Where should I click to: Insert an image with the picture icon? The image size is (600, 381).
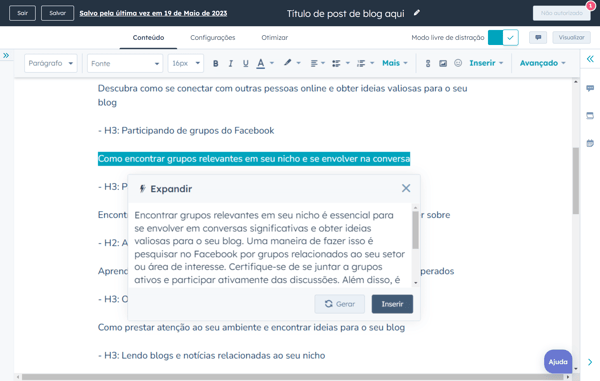click(x=443, y=64)
